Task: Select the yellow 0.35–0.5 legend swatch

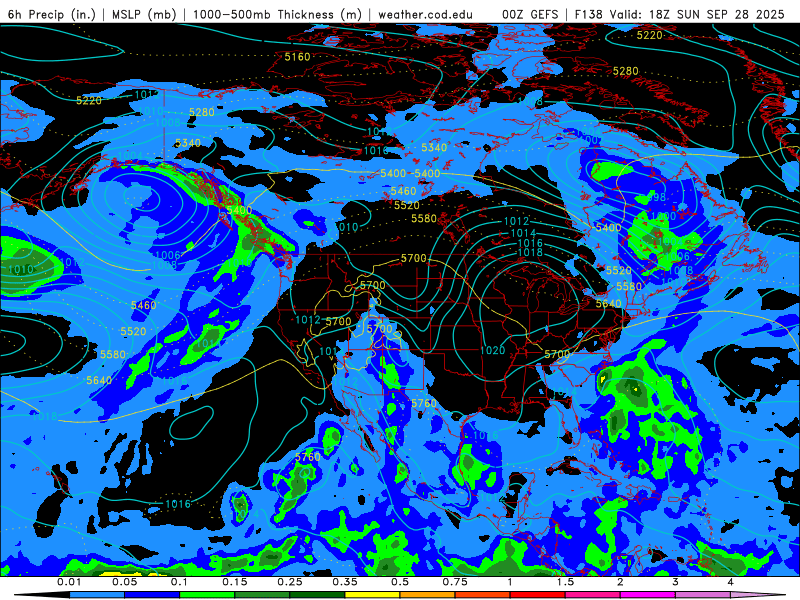Action: click(x=372, y=595)
